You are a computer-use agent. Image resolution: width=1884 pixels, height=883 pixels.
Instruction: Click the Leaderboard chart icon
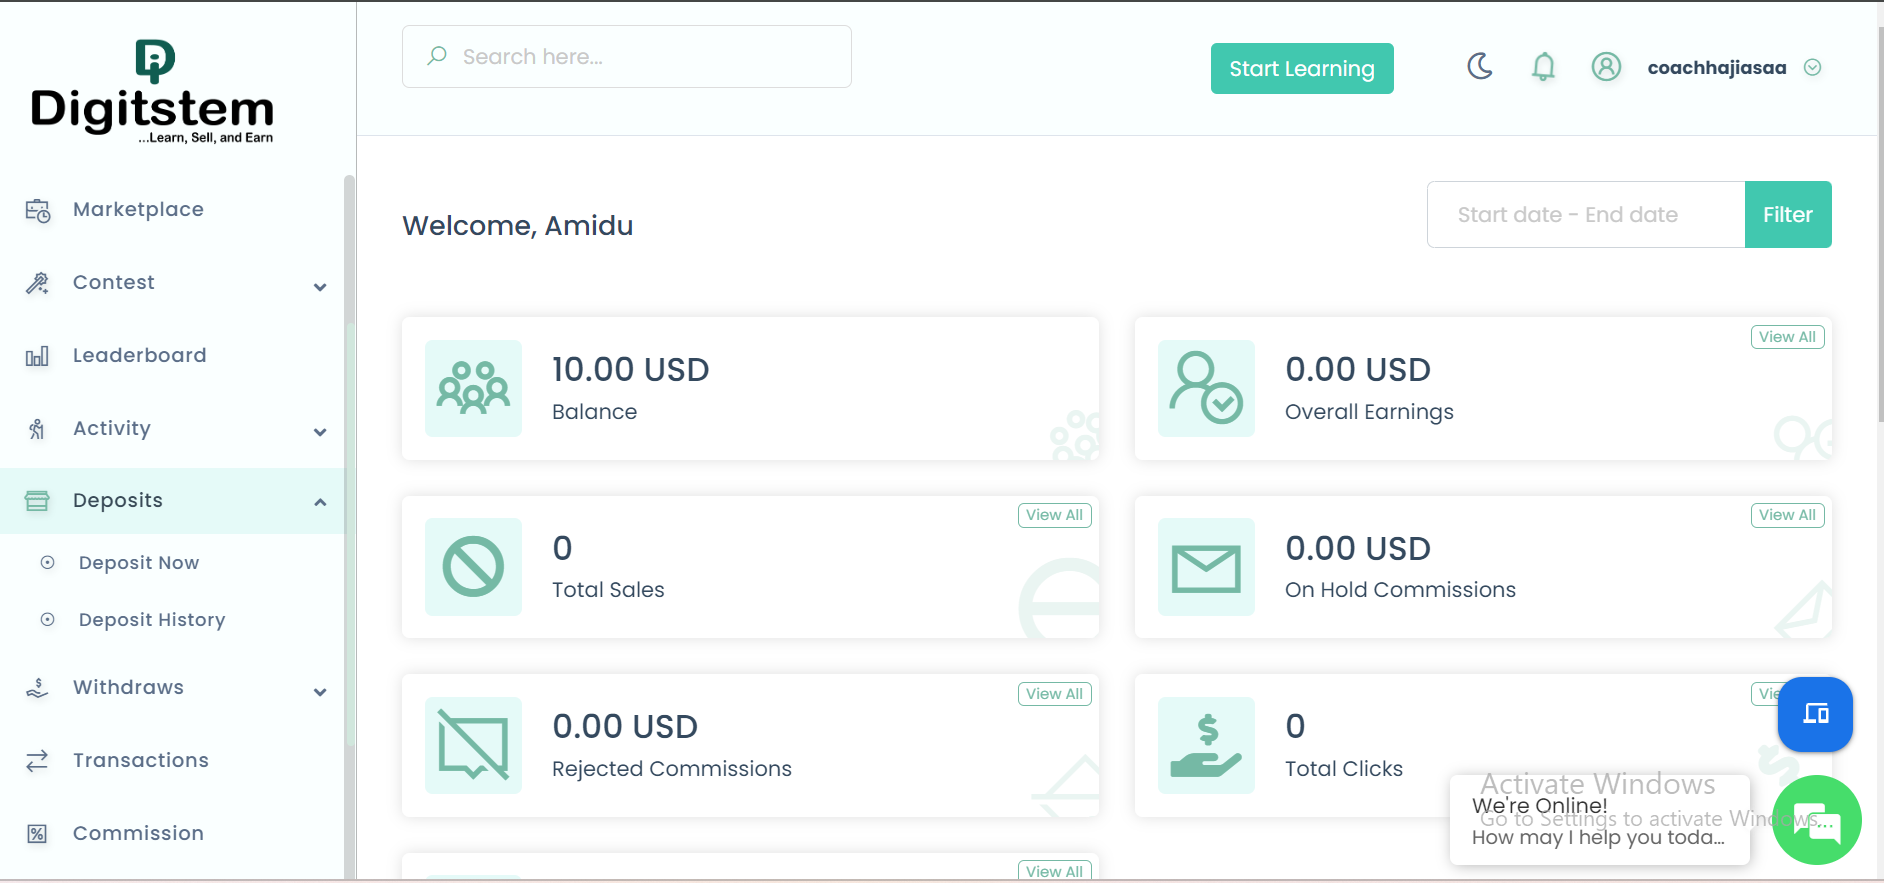click(x=37, y=356)
